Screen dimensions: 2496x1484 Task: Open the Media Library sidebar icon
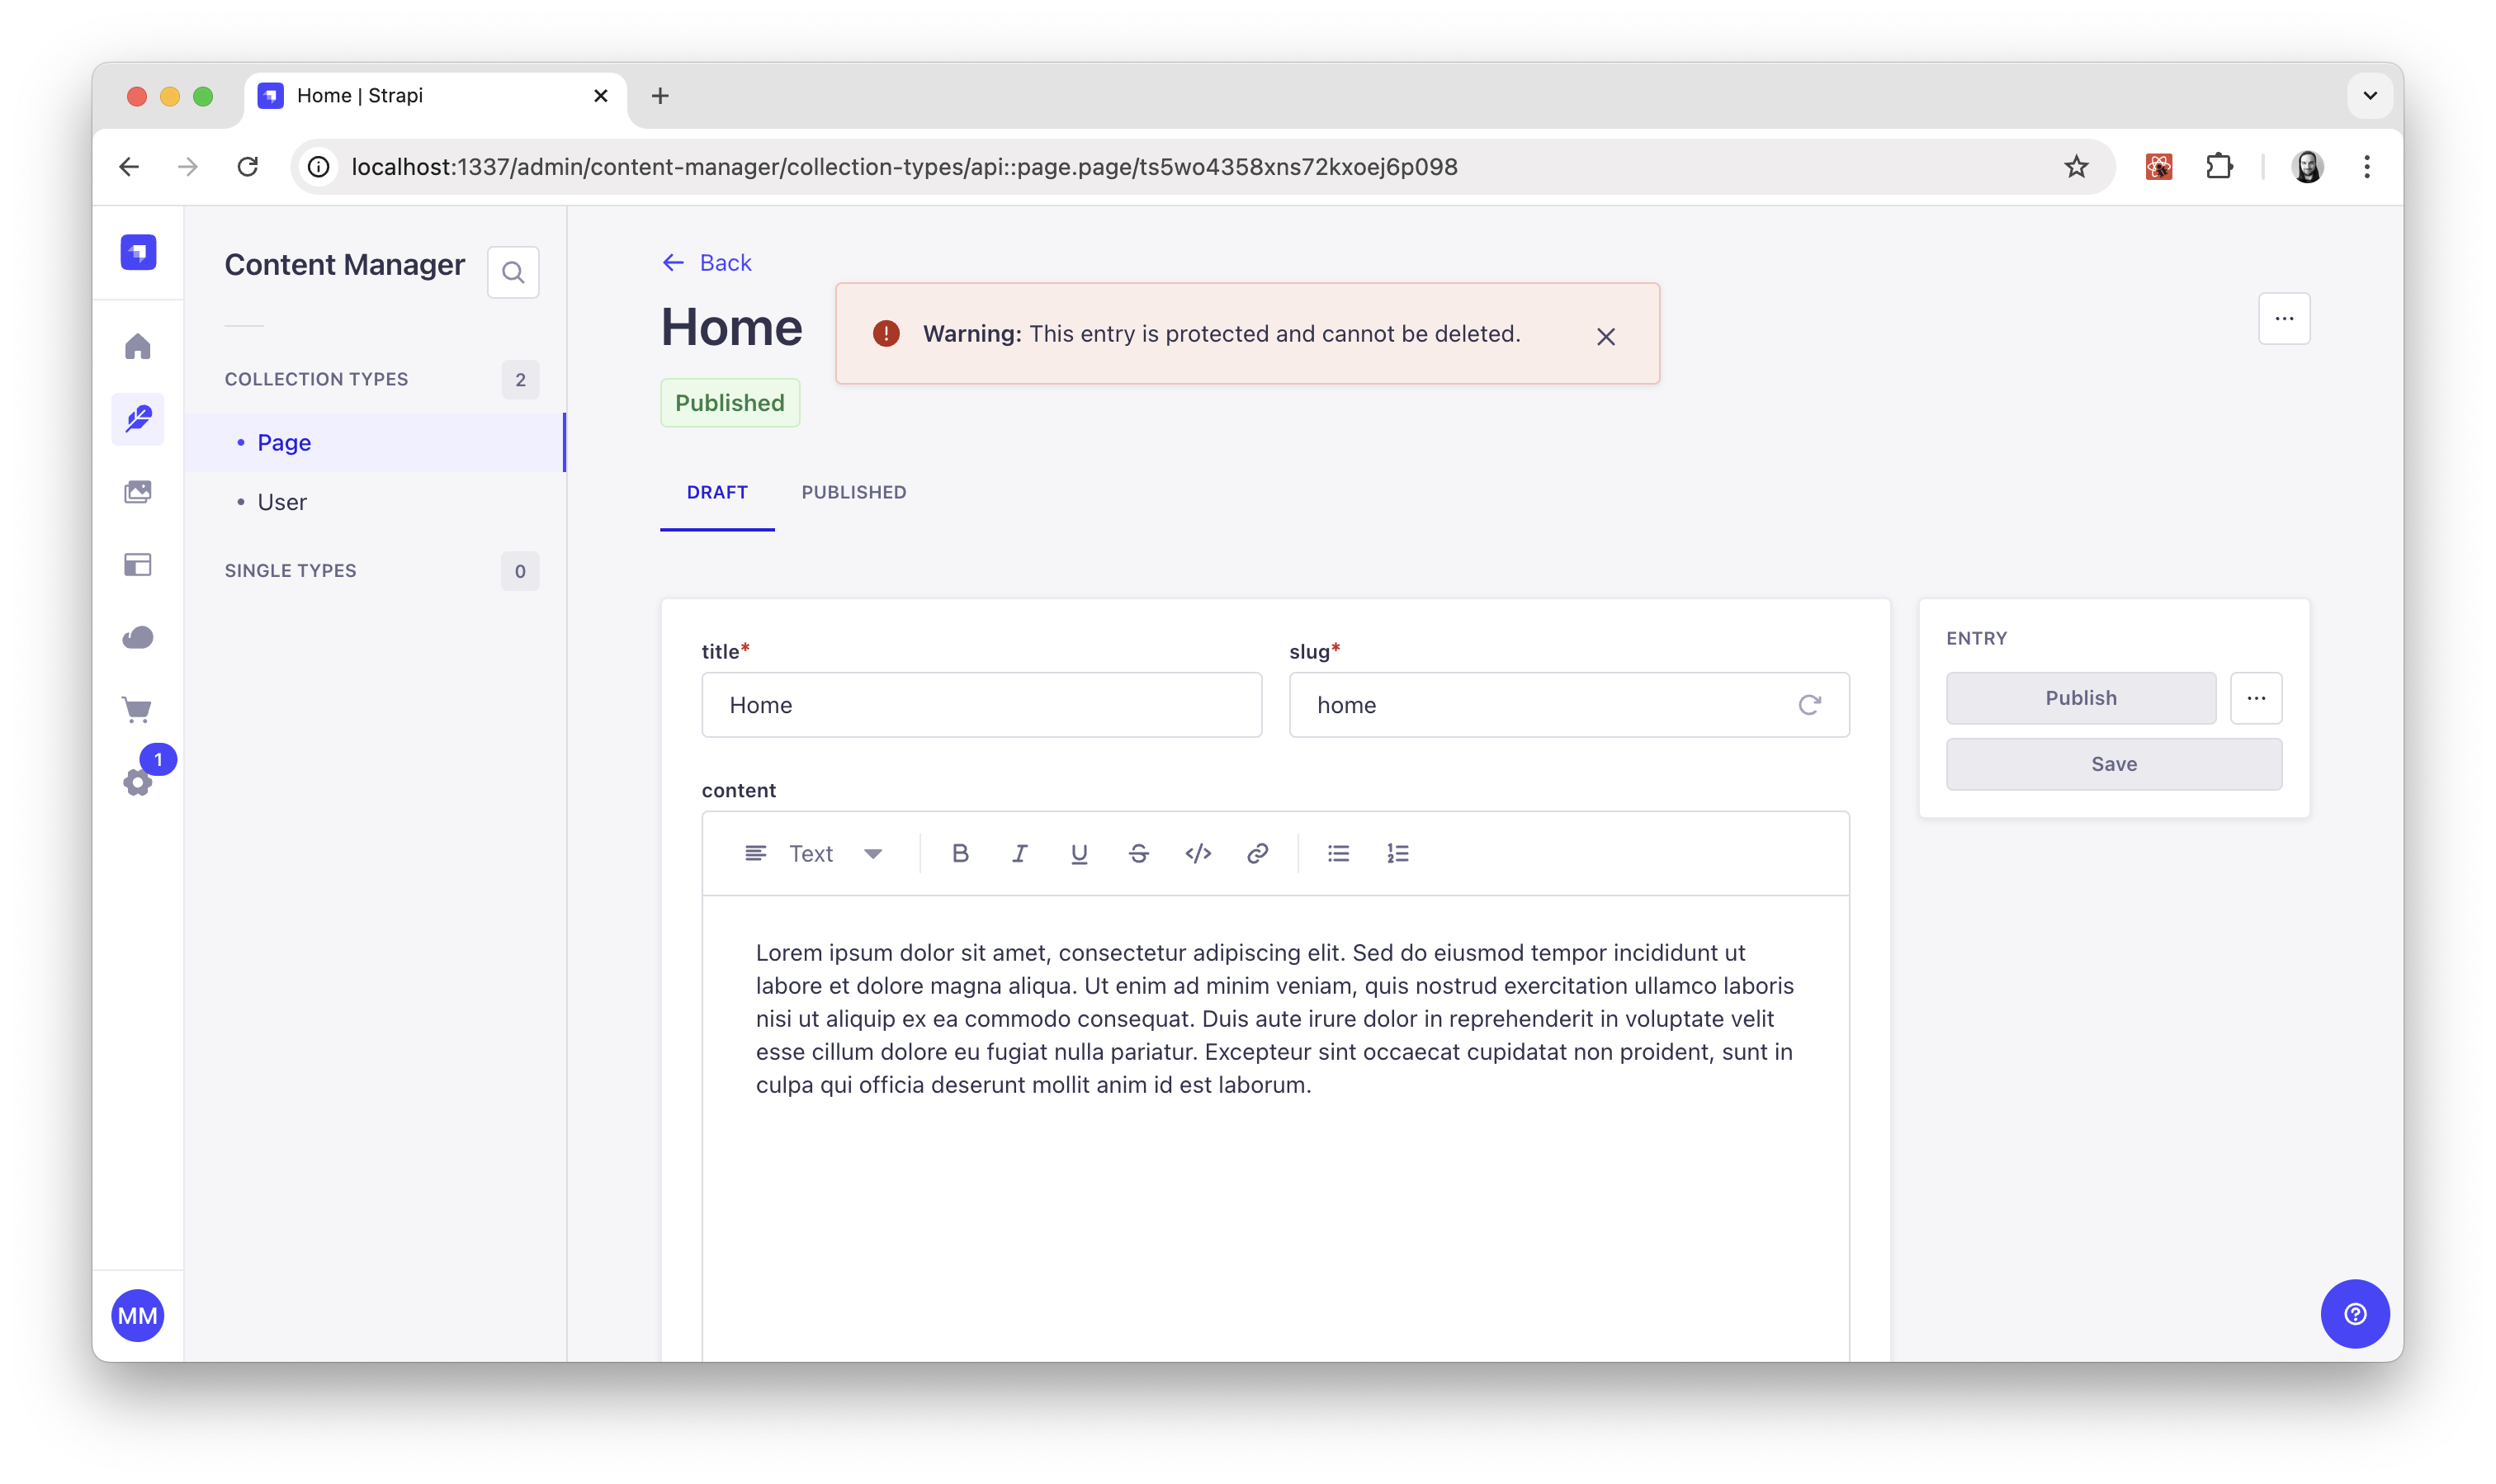tap(138, 492)
